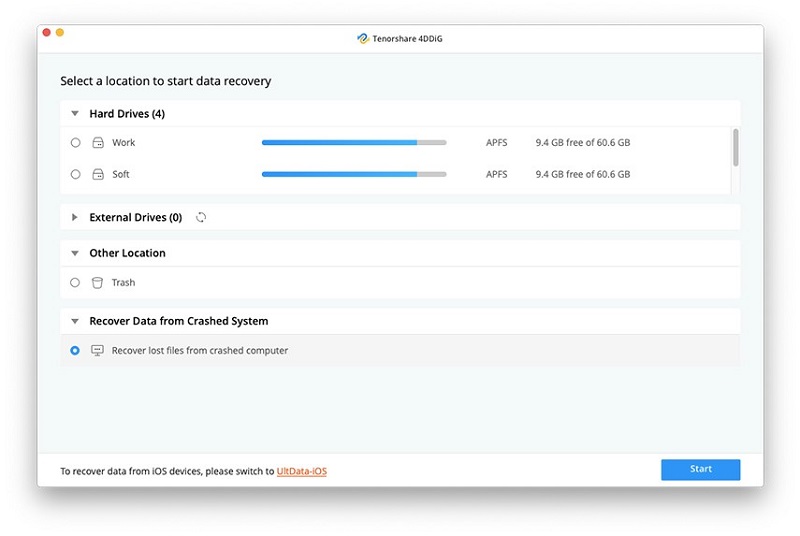Collapse the Other Location section
Viewport: 800px width, 536px height.
(x=75, y=254)
